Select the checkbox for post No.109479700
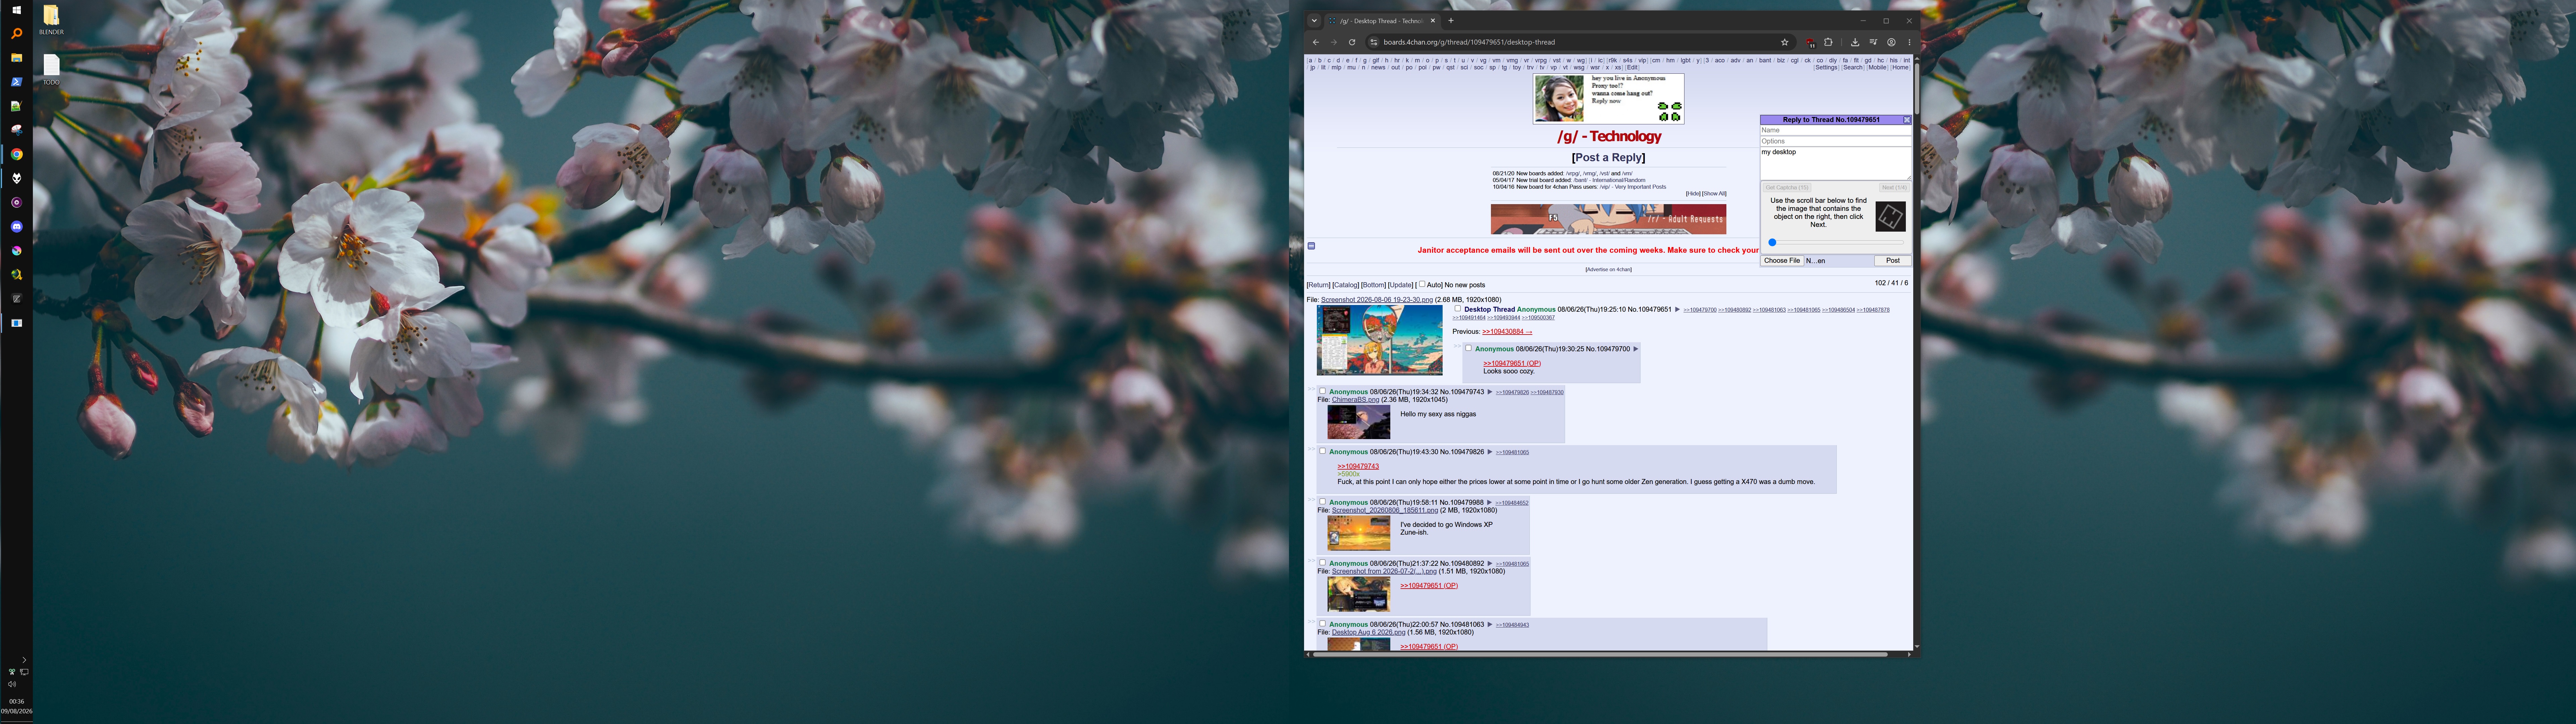 pos(1468,348)
